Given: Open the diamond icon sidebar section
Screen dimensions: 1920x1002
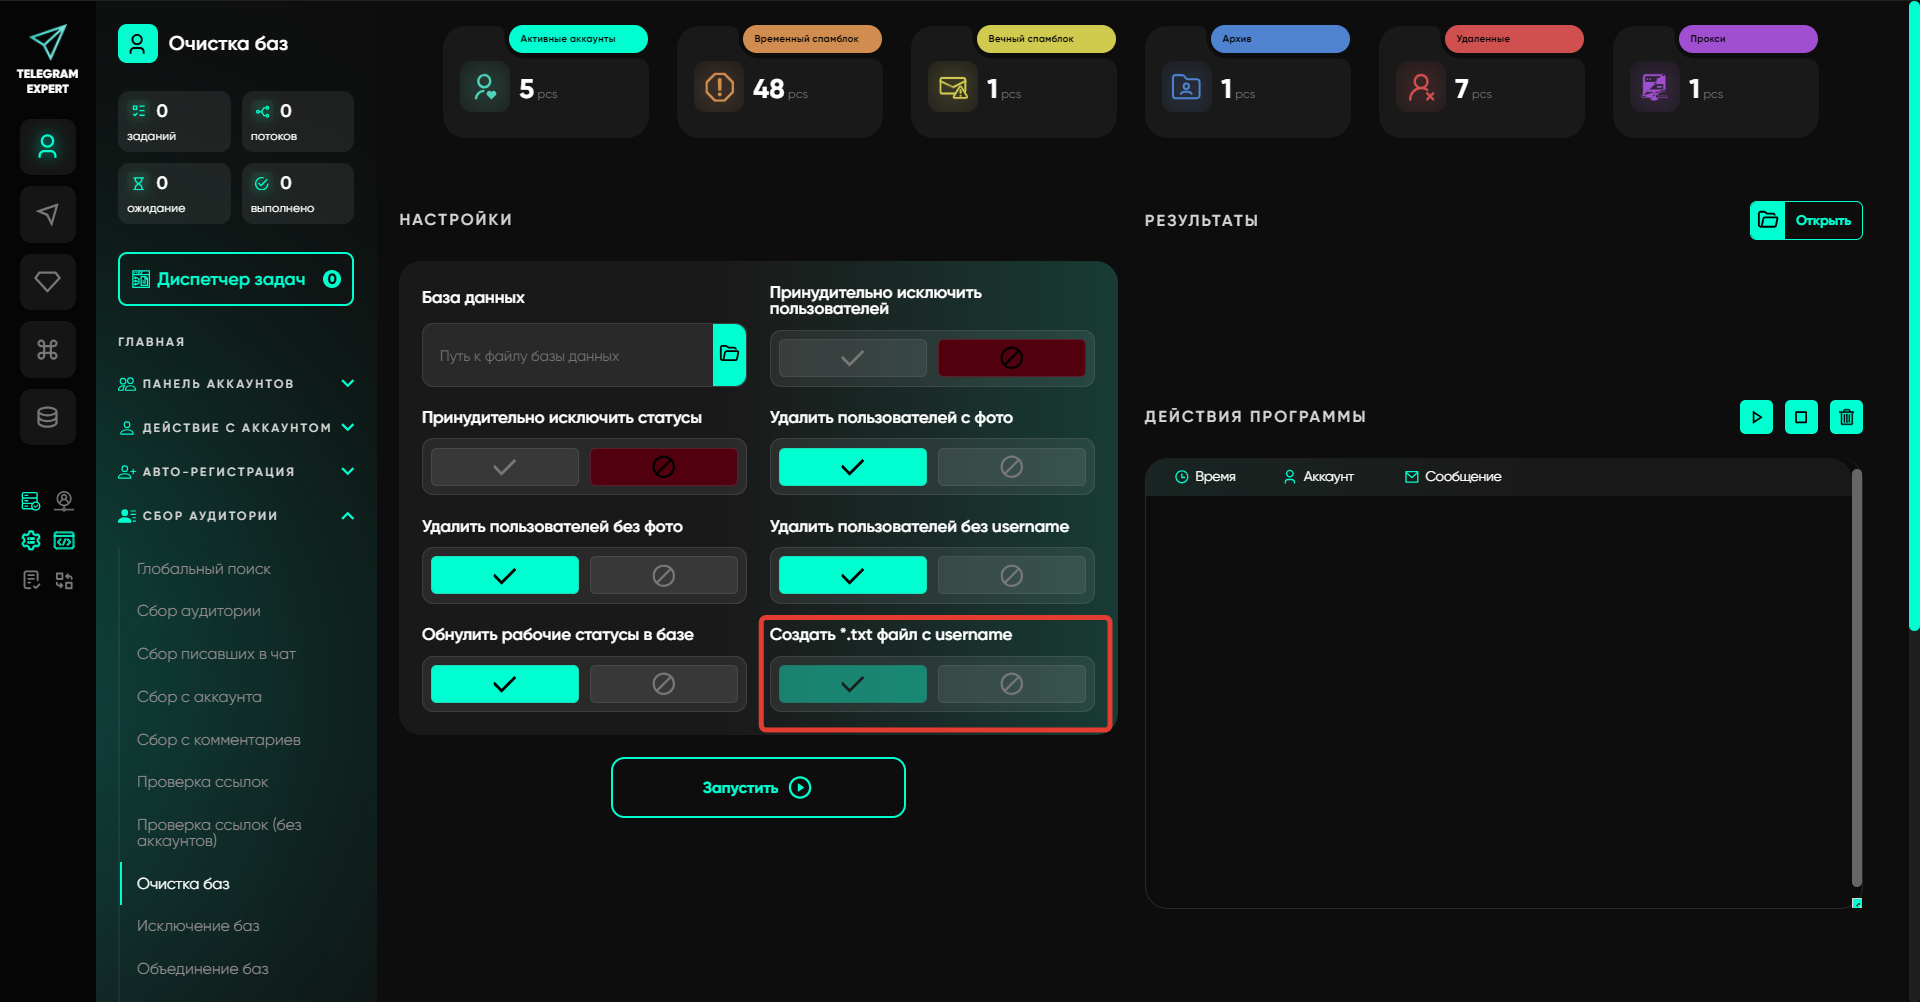Looking at the screenshot, I should (x=47, y=282).
